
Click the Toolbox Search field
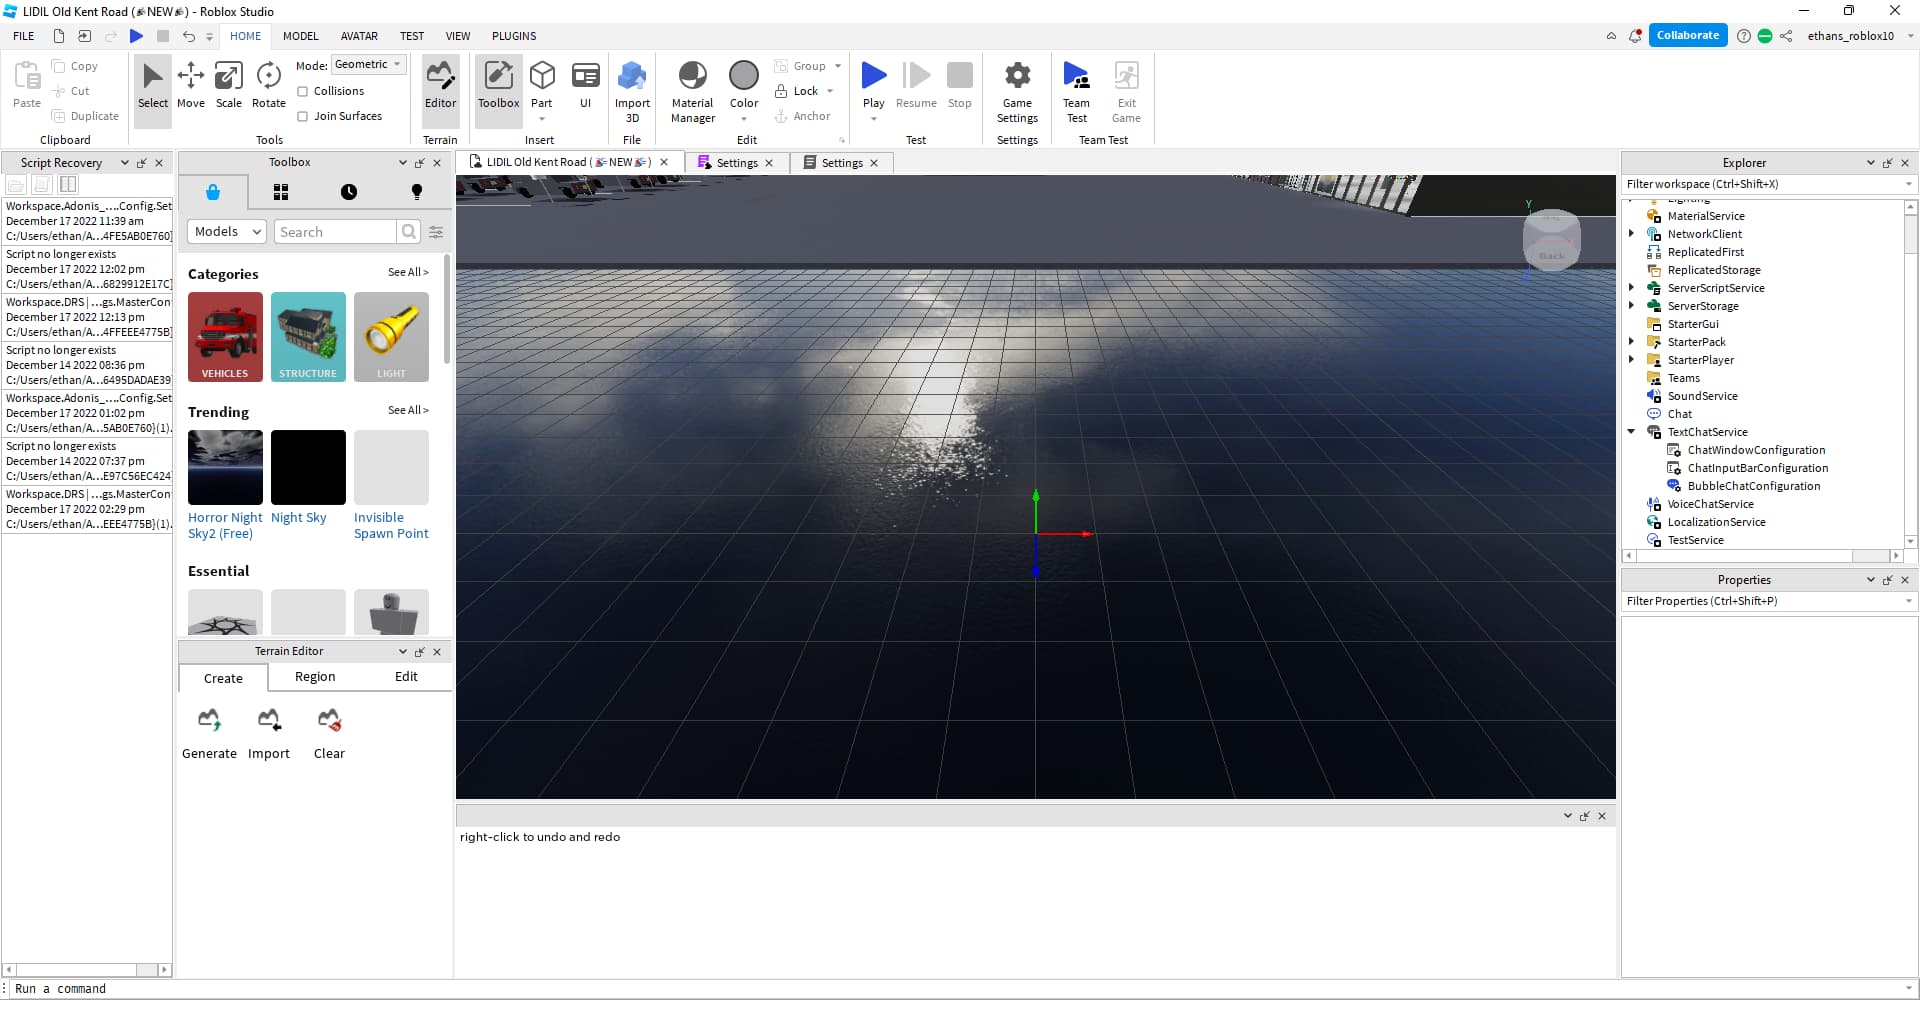coord(335,232)
